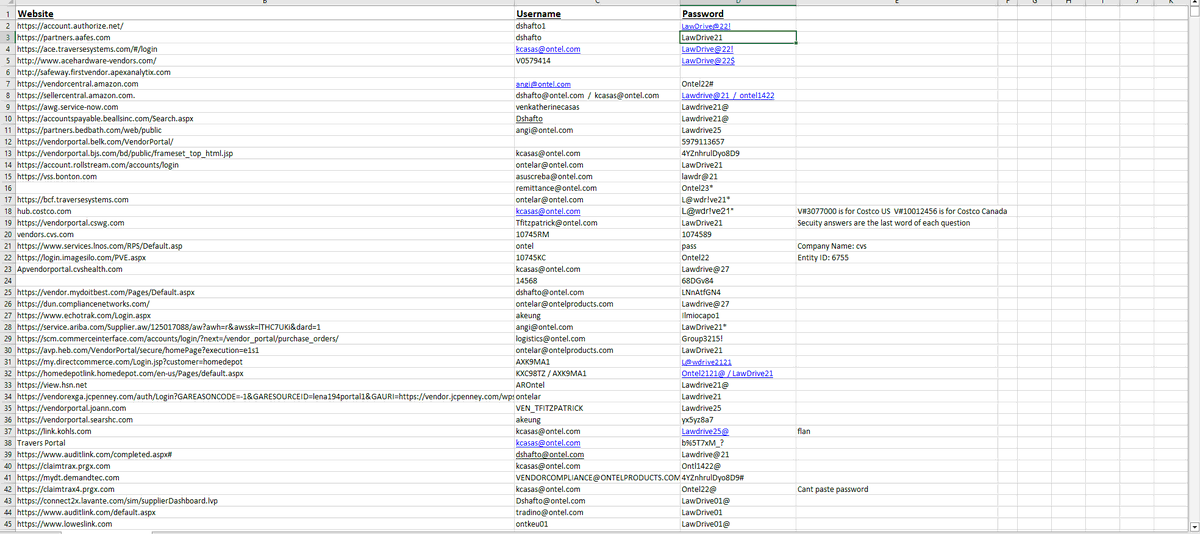Screen dimensions: 1200x534
Task: Select the Travers Portal cell
Action: click(x=264, y=443)
